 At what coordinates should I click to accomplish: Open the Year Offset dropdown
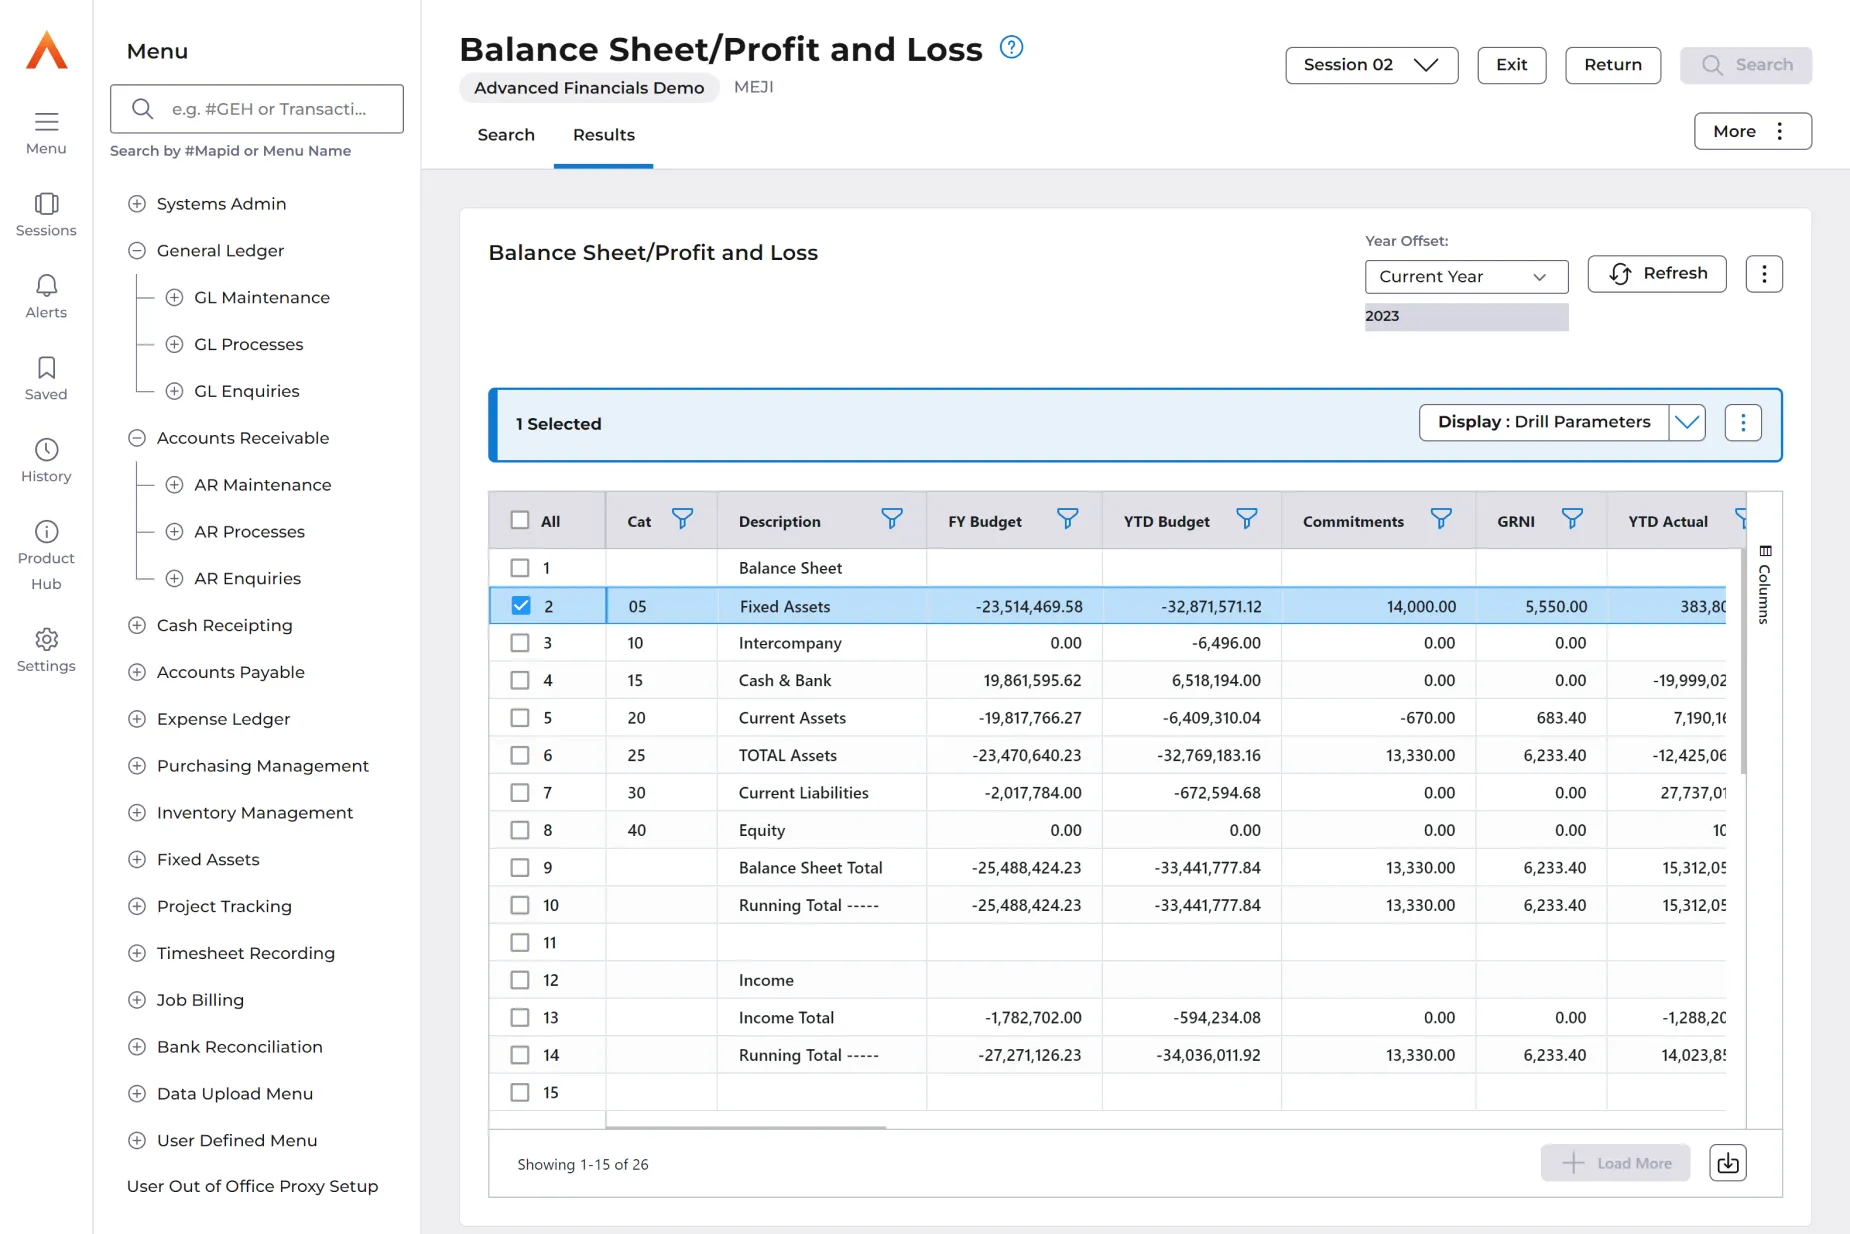[1465, 276]
